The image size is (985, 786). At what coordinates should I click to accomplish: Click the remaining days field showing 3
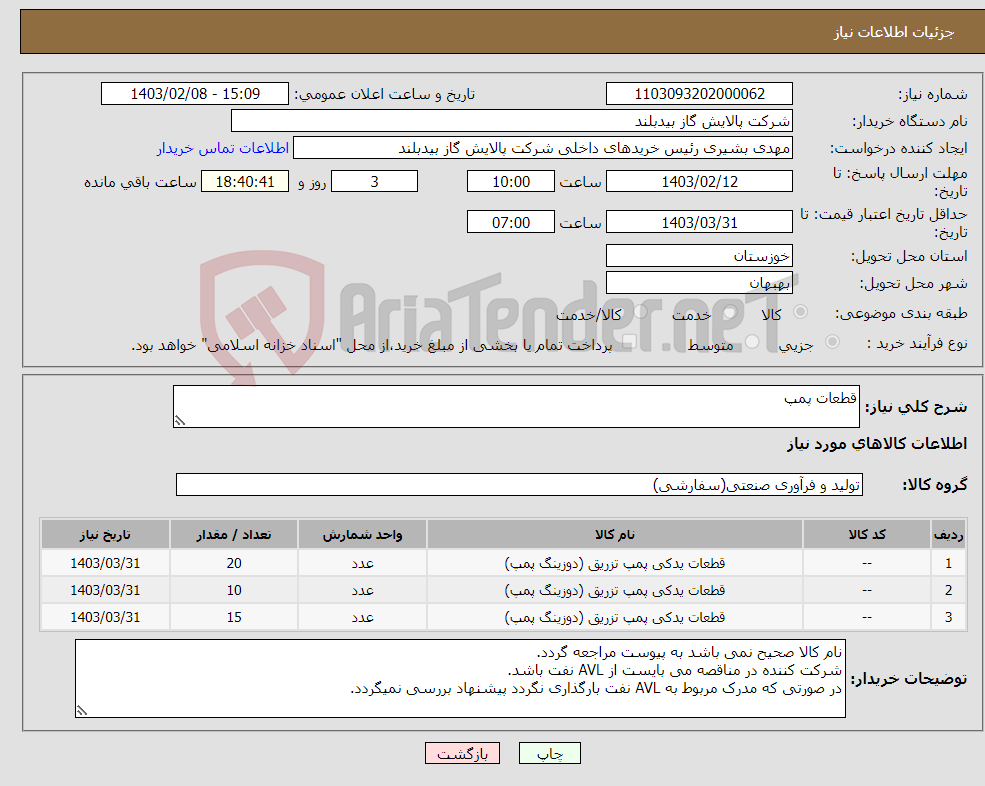pos(374,182)
